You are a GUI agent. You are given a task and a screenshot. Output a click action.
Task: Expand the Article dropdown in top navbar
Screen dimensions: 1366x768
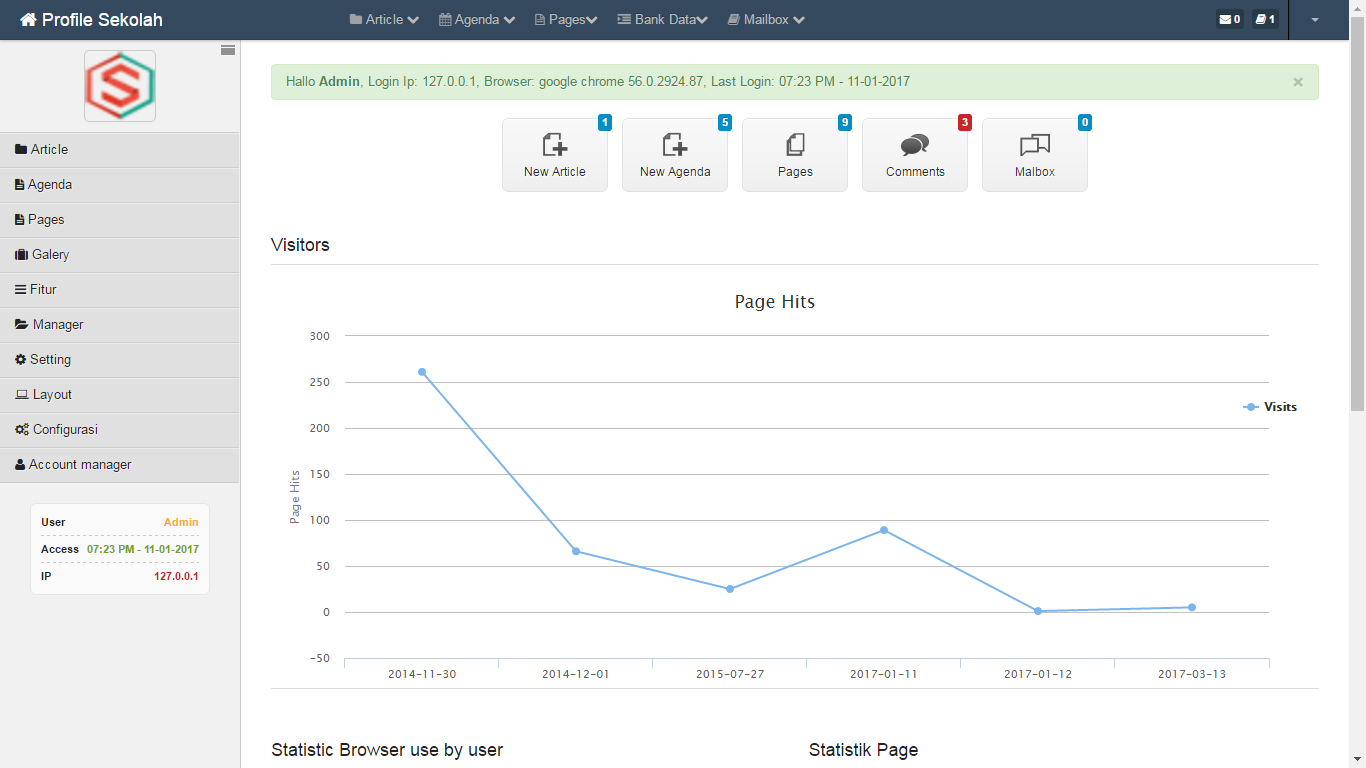384,19
